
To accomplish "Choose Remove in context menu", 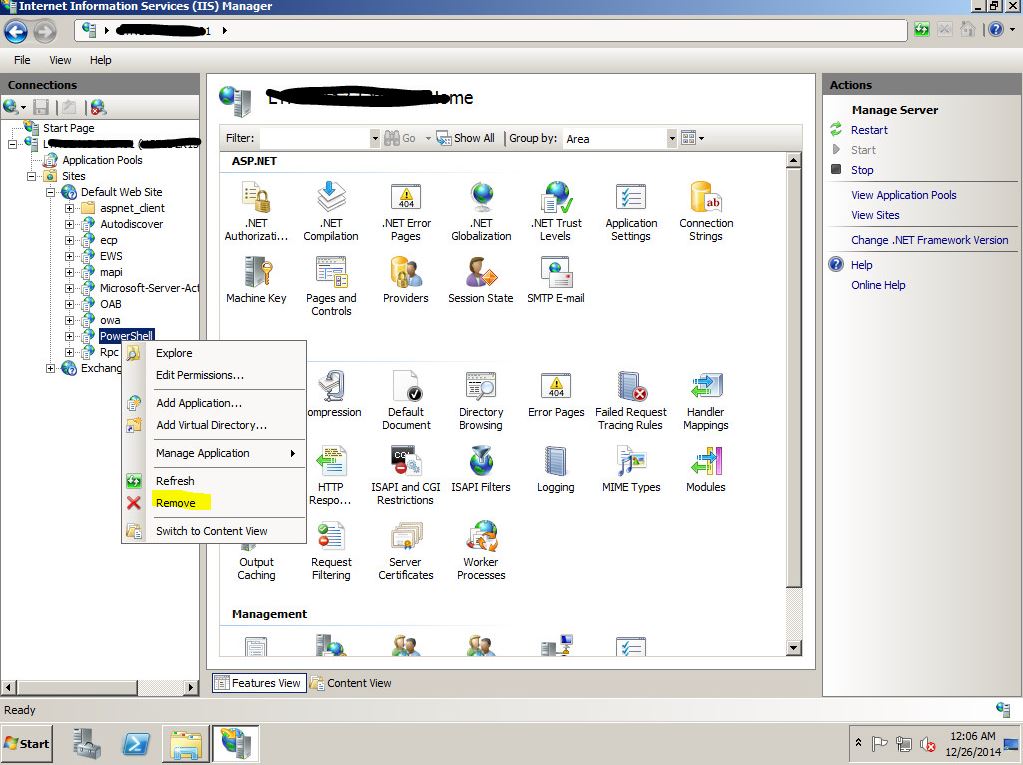I will click(176, 503).
